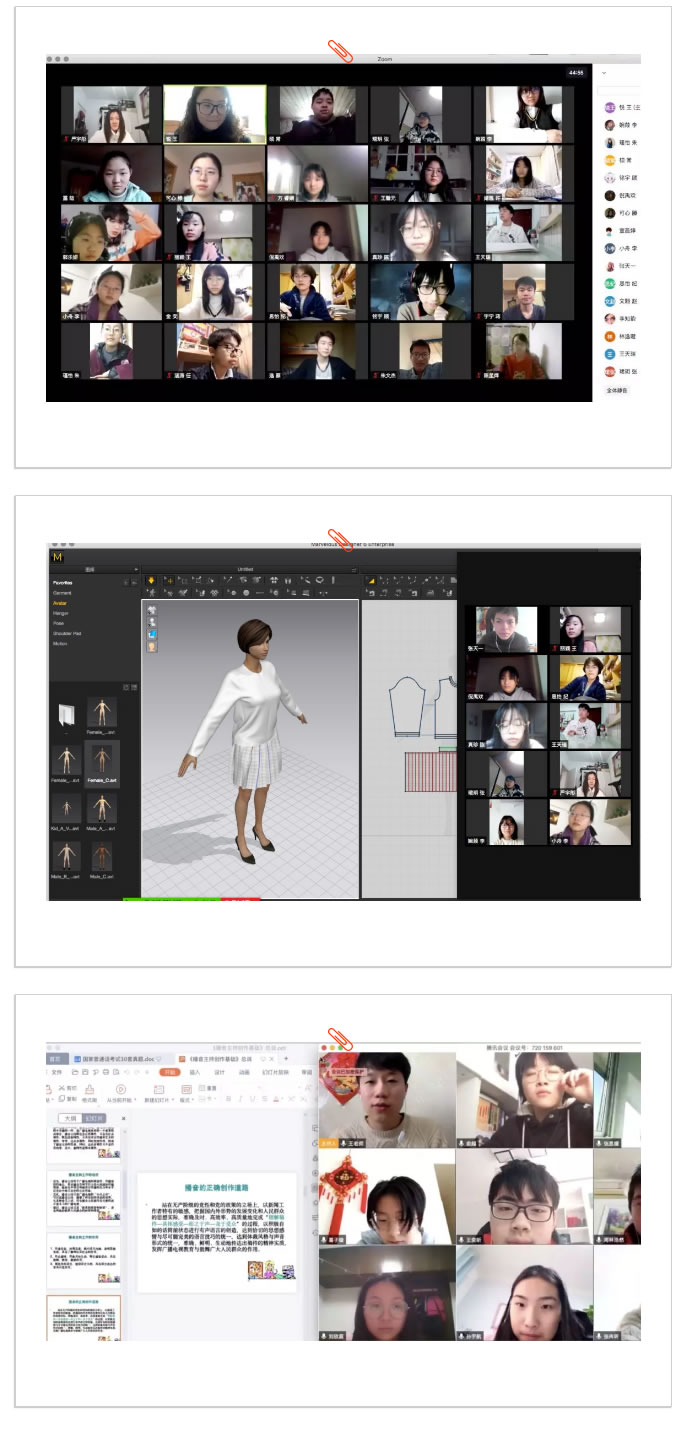This screenshot has width=687, height=1432.
Task: Select the Female_C.avt avatar thumbnail
Action: [102, 765]
